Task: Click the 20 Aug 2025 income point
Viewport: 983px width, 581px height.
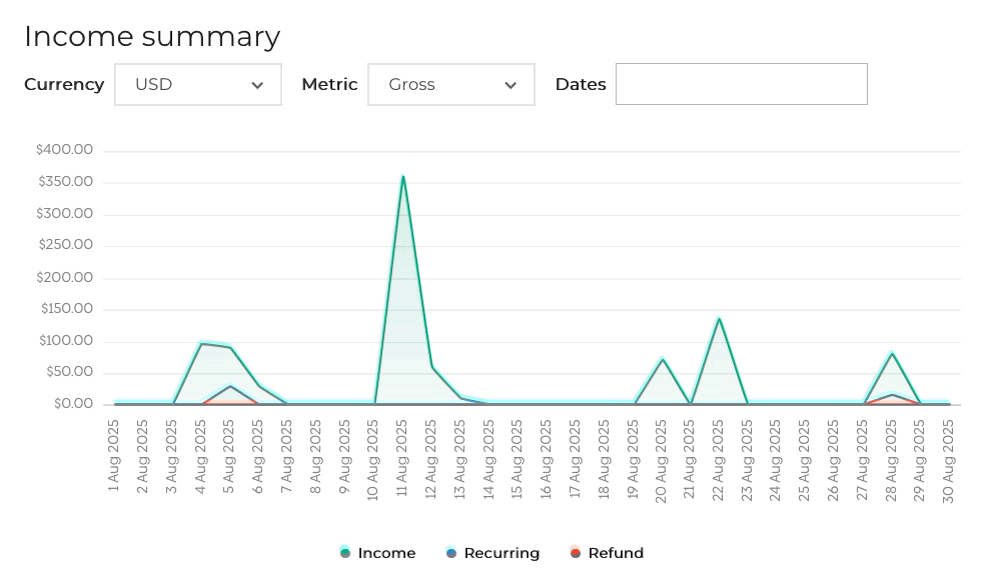Action: point(662,359)
